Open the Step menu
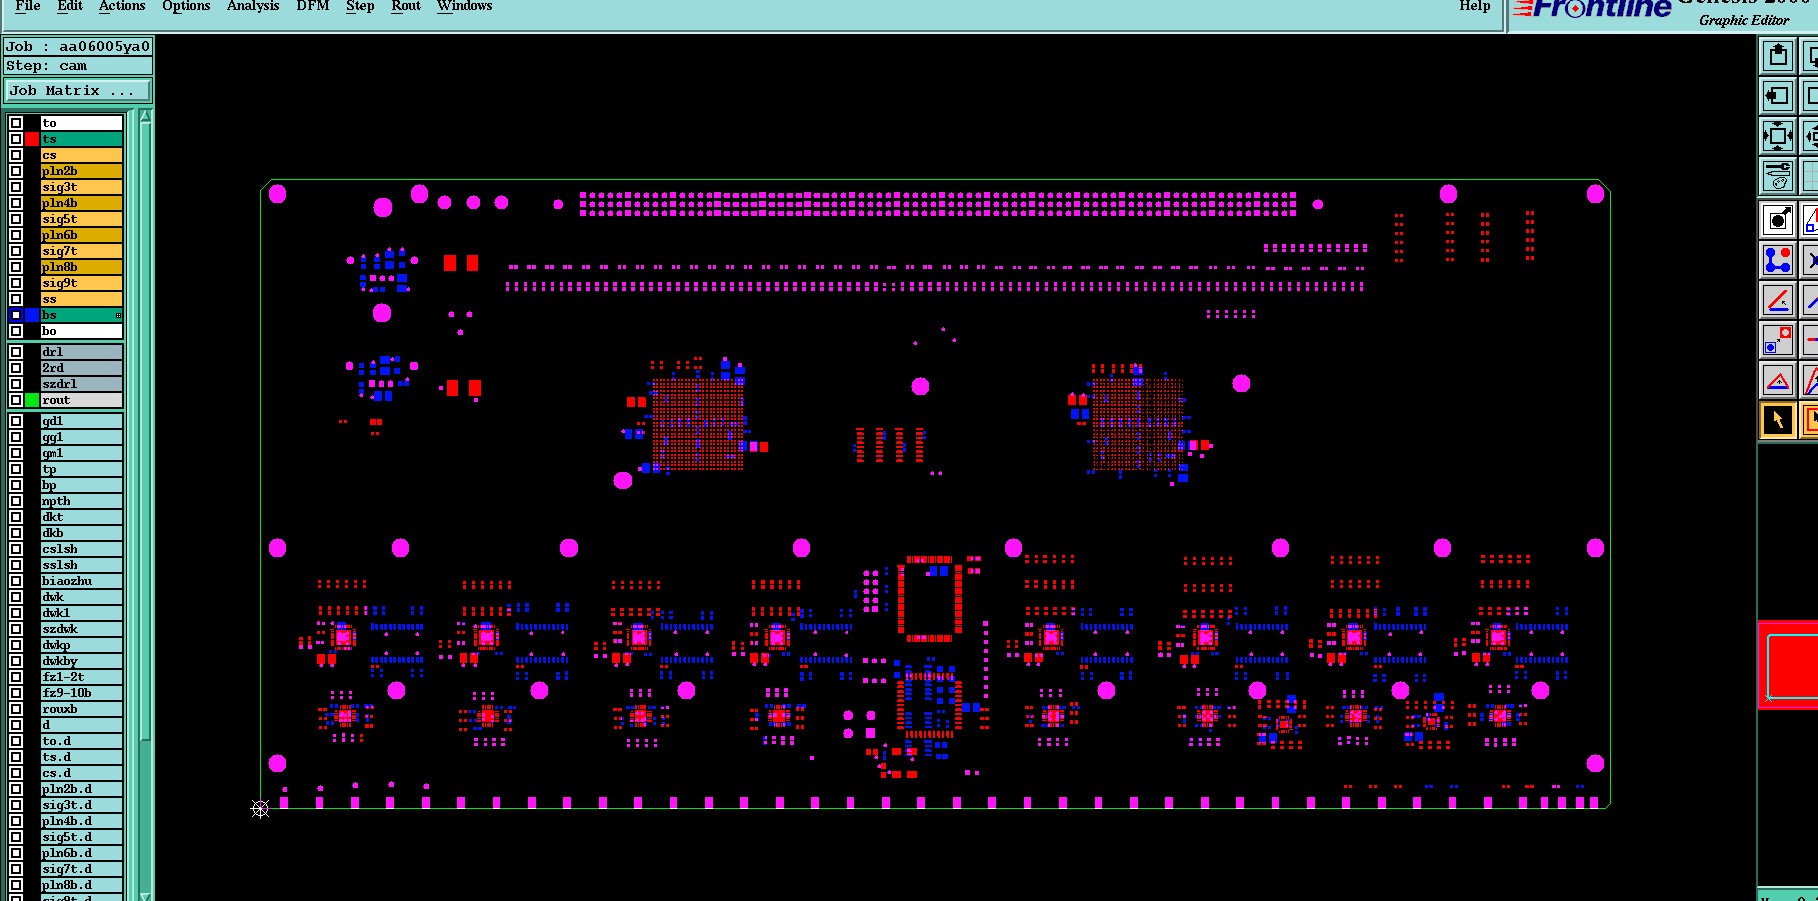The image size is (1818, 901). (x=360, y=6)
